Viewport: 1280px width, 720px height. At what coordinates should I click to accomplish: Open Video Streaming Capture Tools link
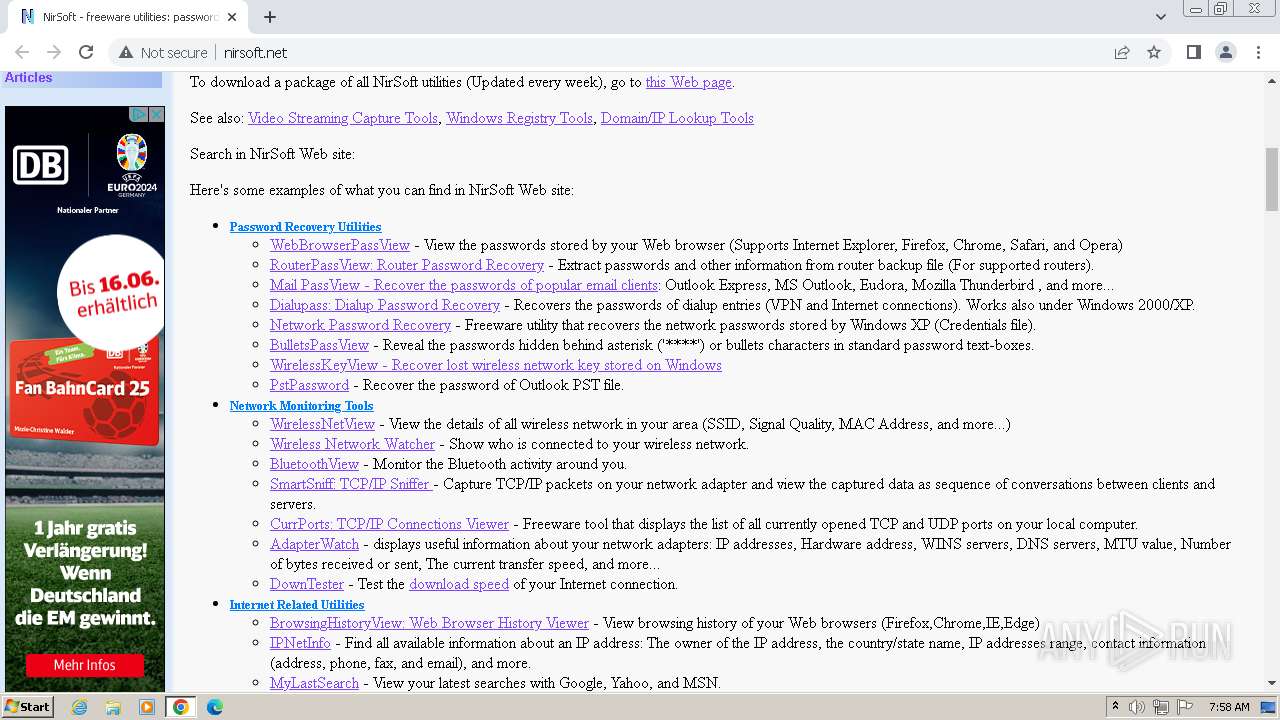[343, 118]
